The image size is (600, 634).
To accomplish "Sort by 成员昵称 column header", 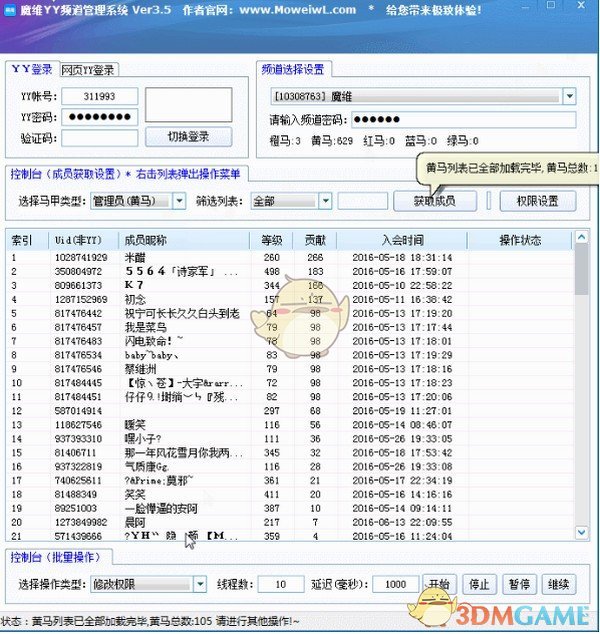I will [184, 241].
